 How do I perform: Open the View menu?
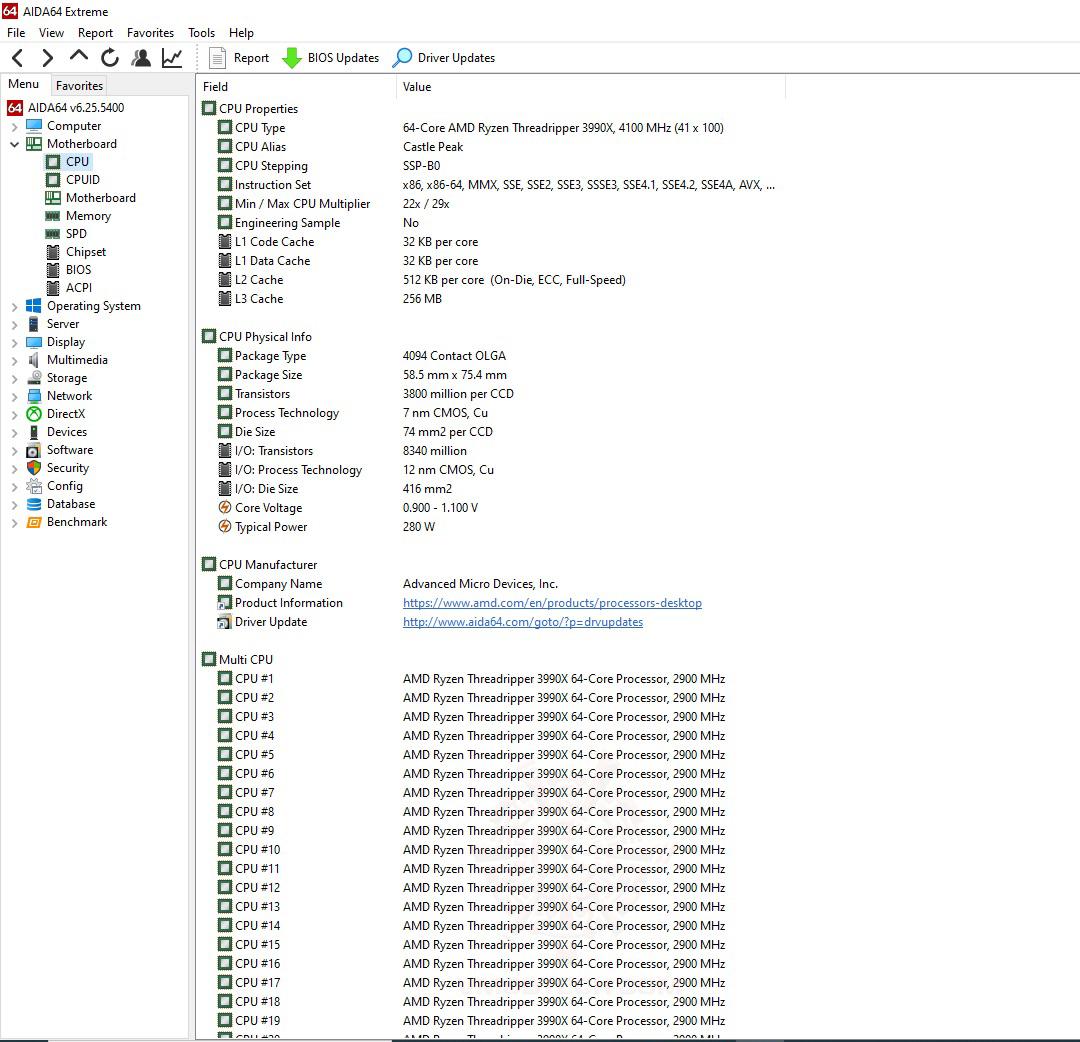[x=51, y=32]
